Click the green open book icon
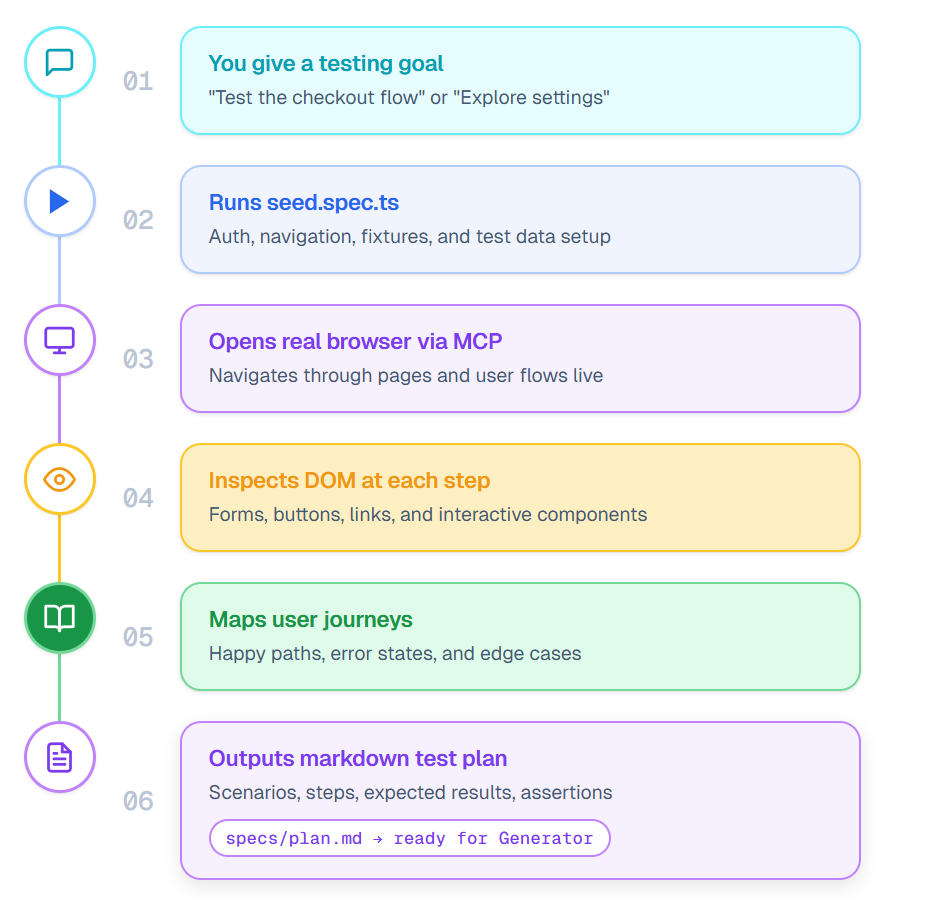 60,618
